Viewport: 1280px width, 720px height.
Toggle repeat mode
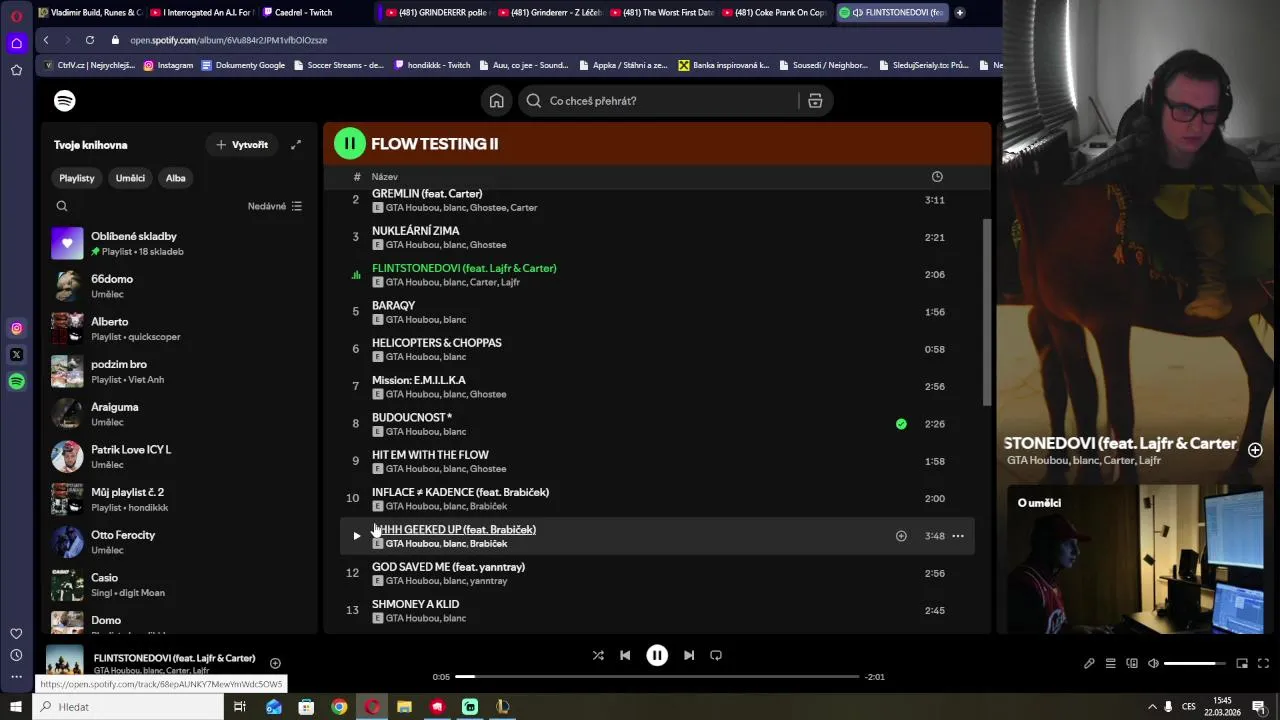pos(716,655)
